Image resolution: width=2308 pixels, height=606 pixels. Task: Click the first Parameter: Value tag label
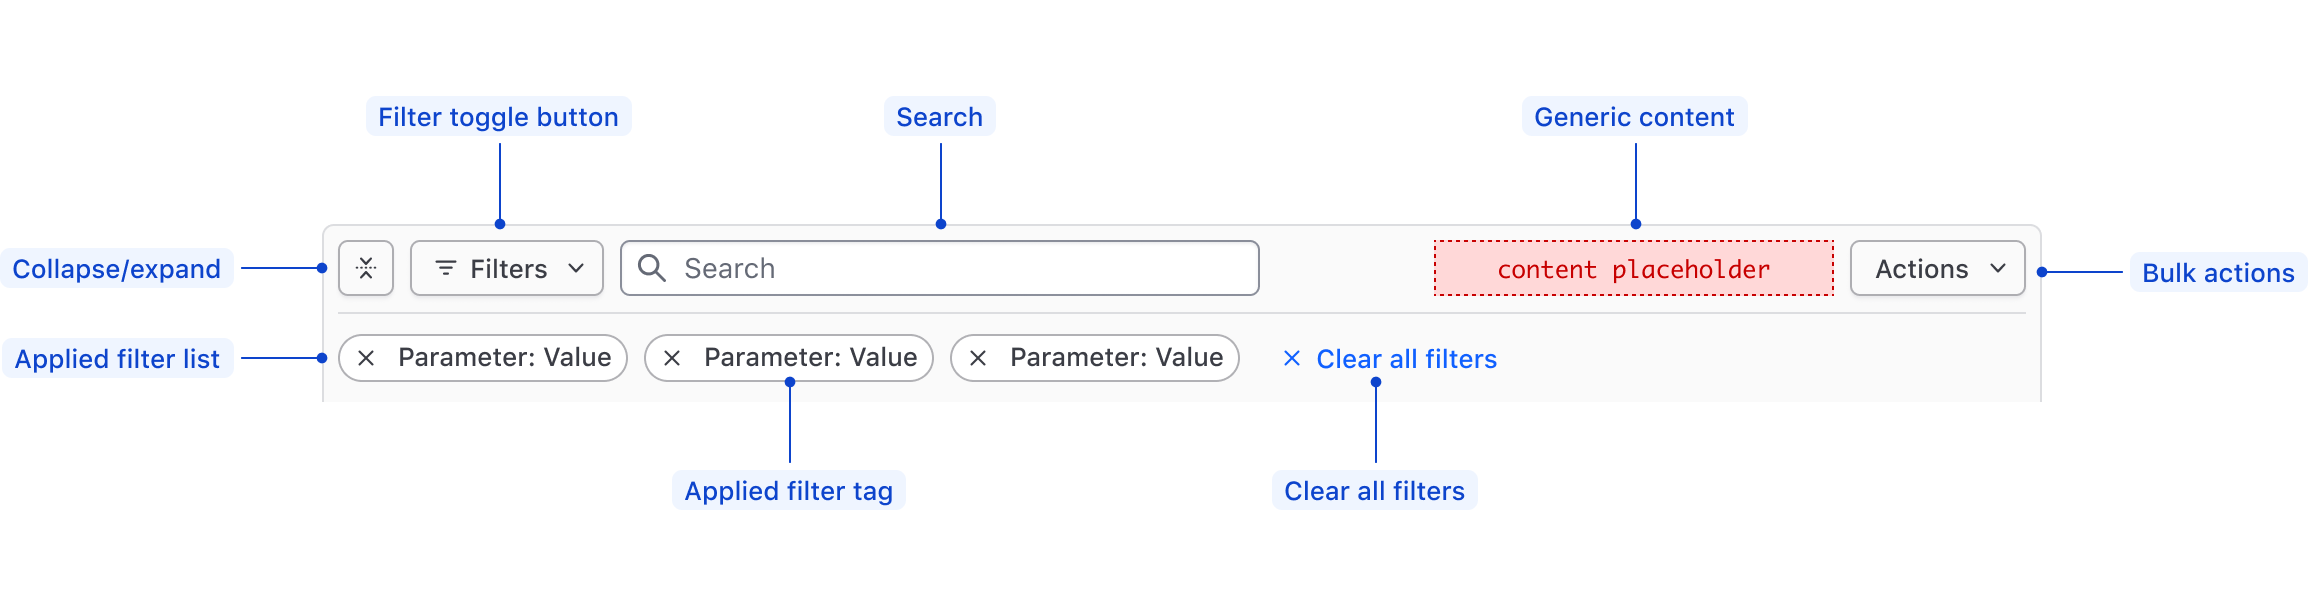504,358
